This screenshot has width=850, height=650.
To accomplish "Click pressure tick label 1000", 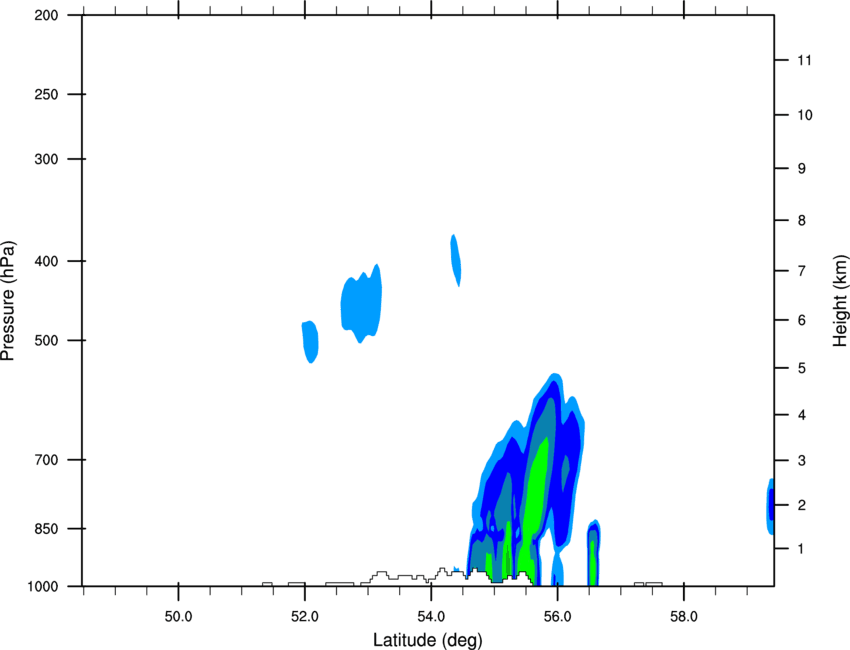I will [x=43, y=587].
